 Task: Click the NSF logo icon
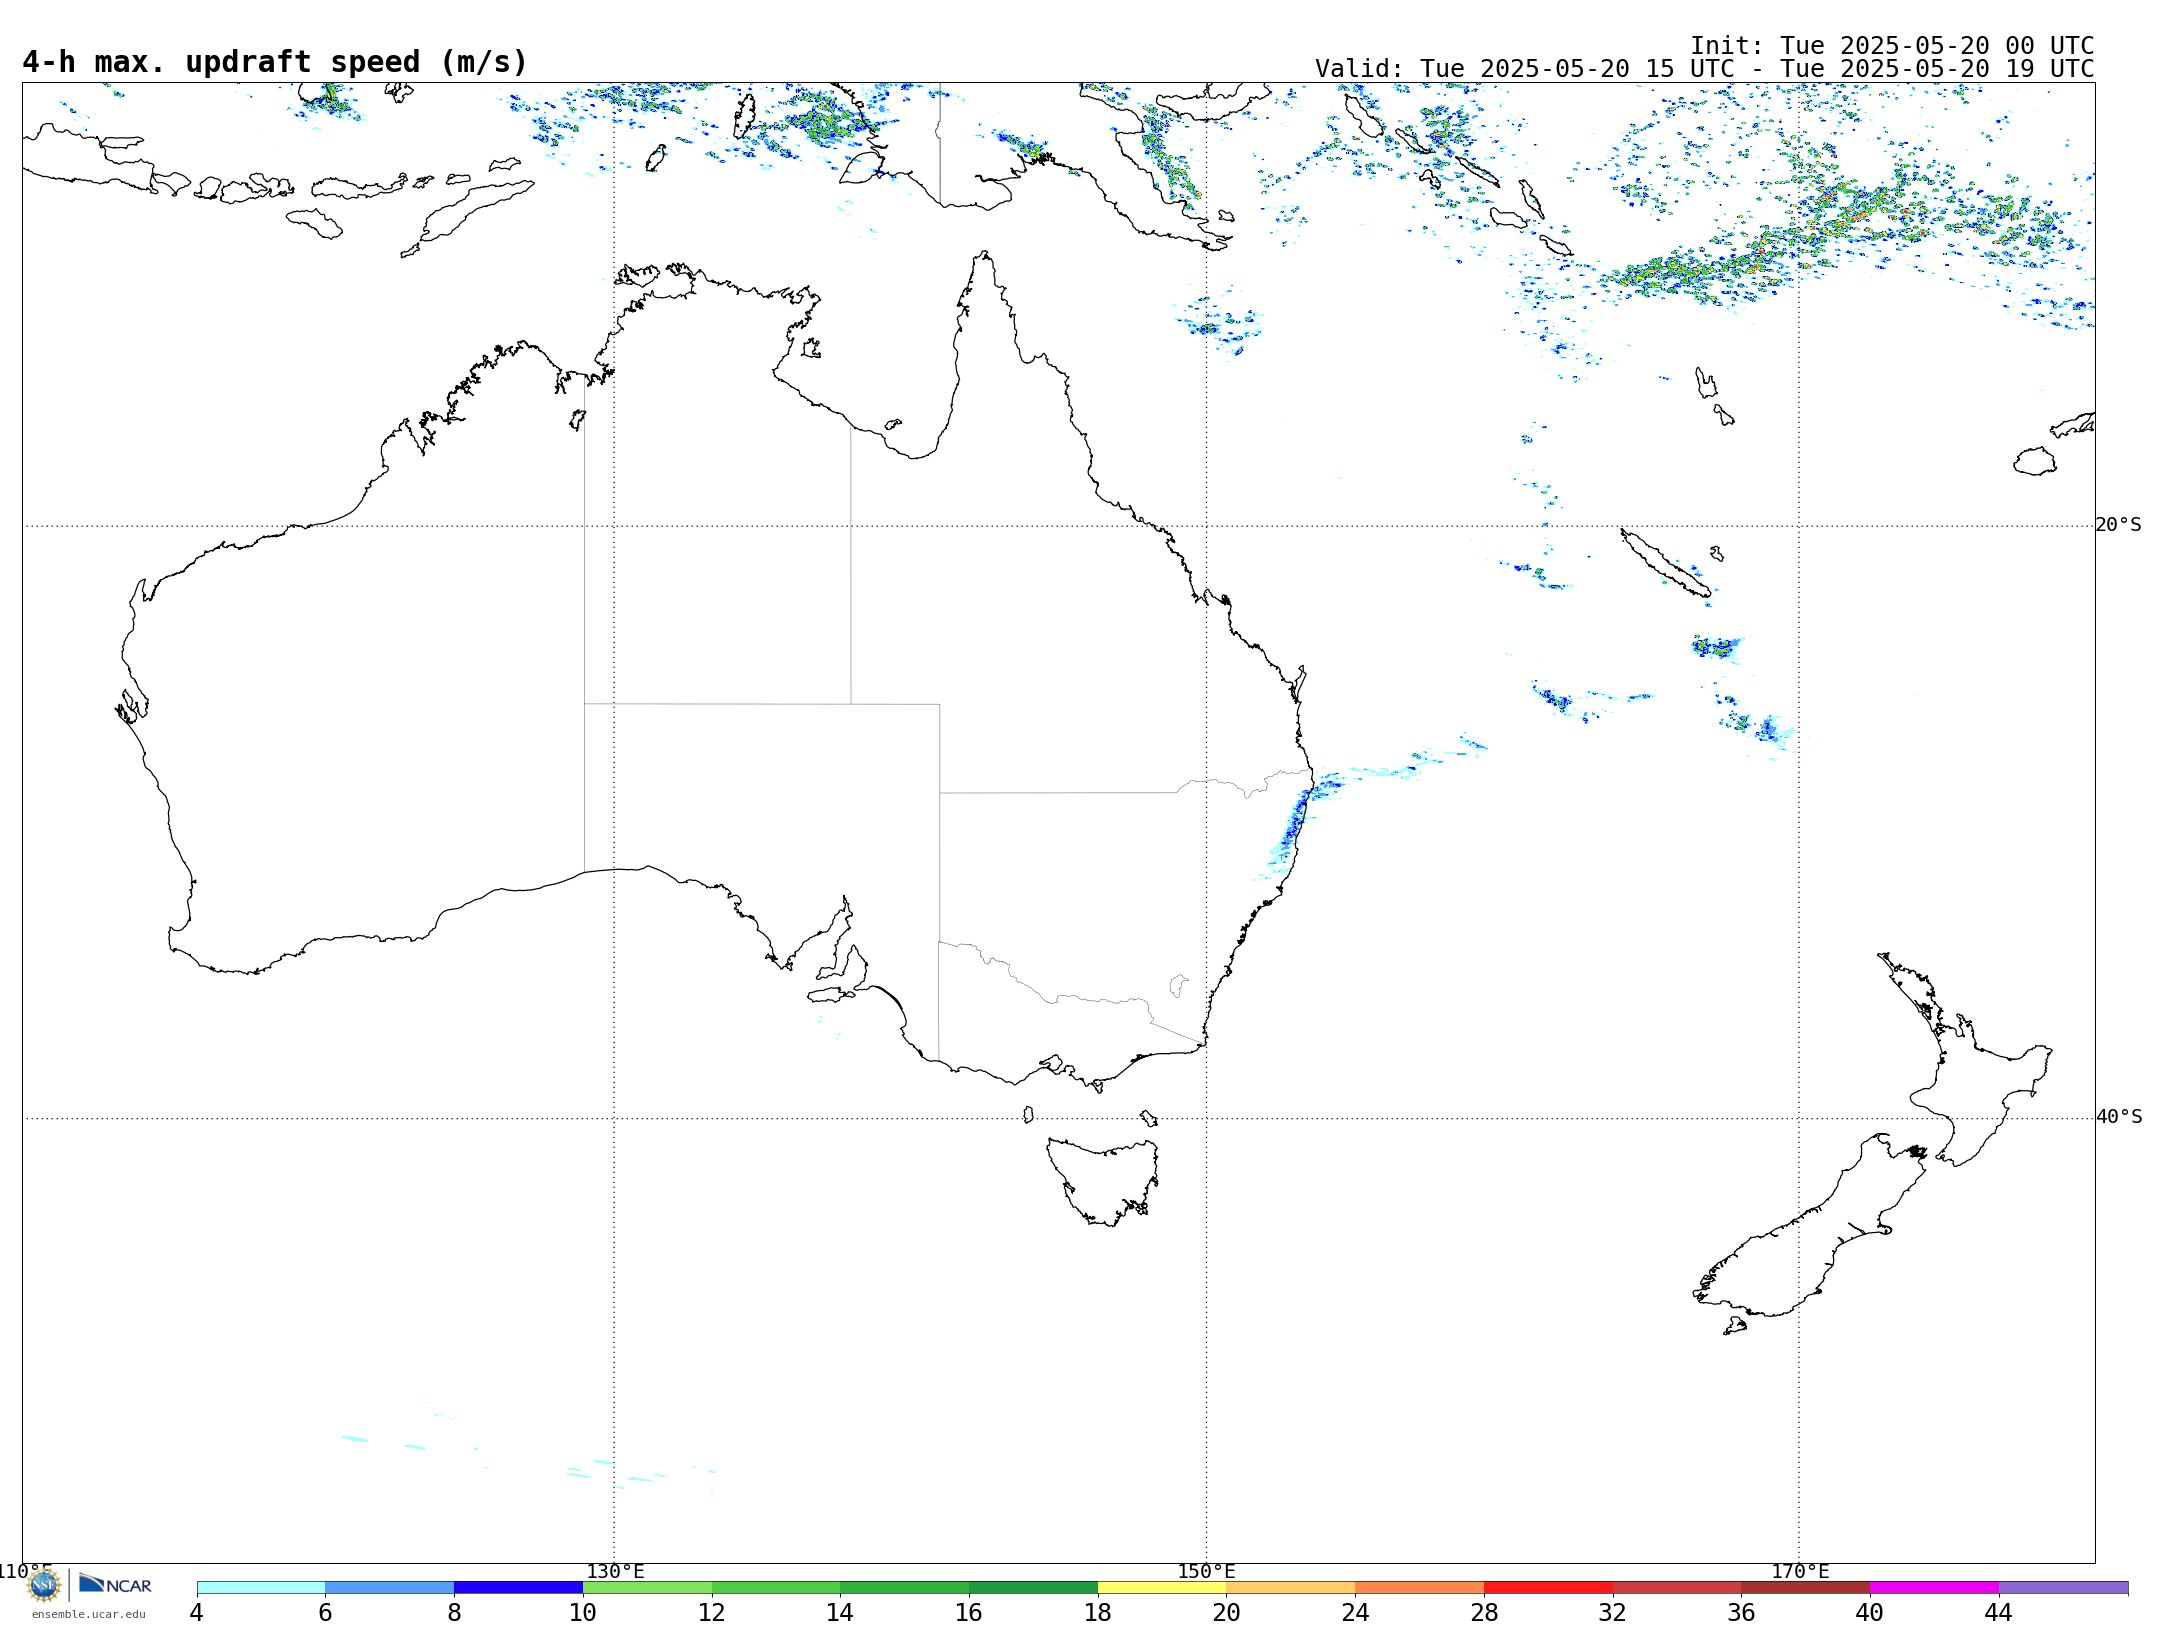[43, 1585]
